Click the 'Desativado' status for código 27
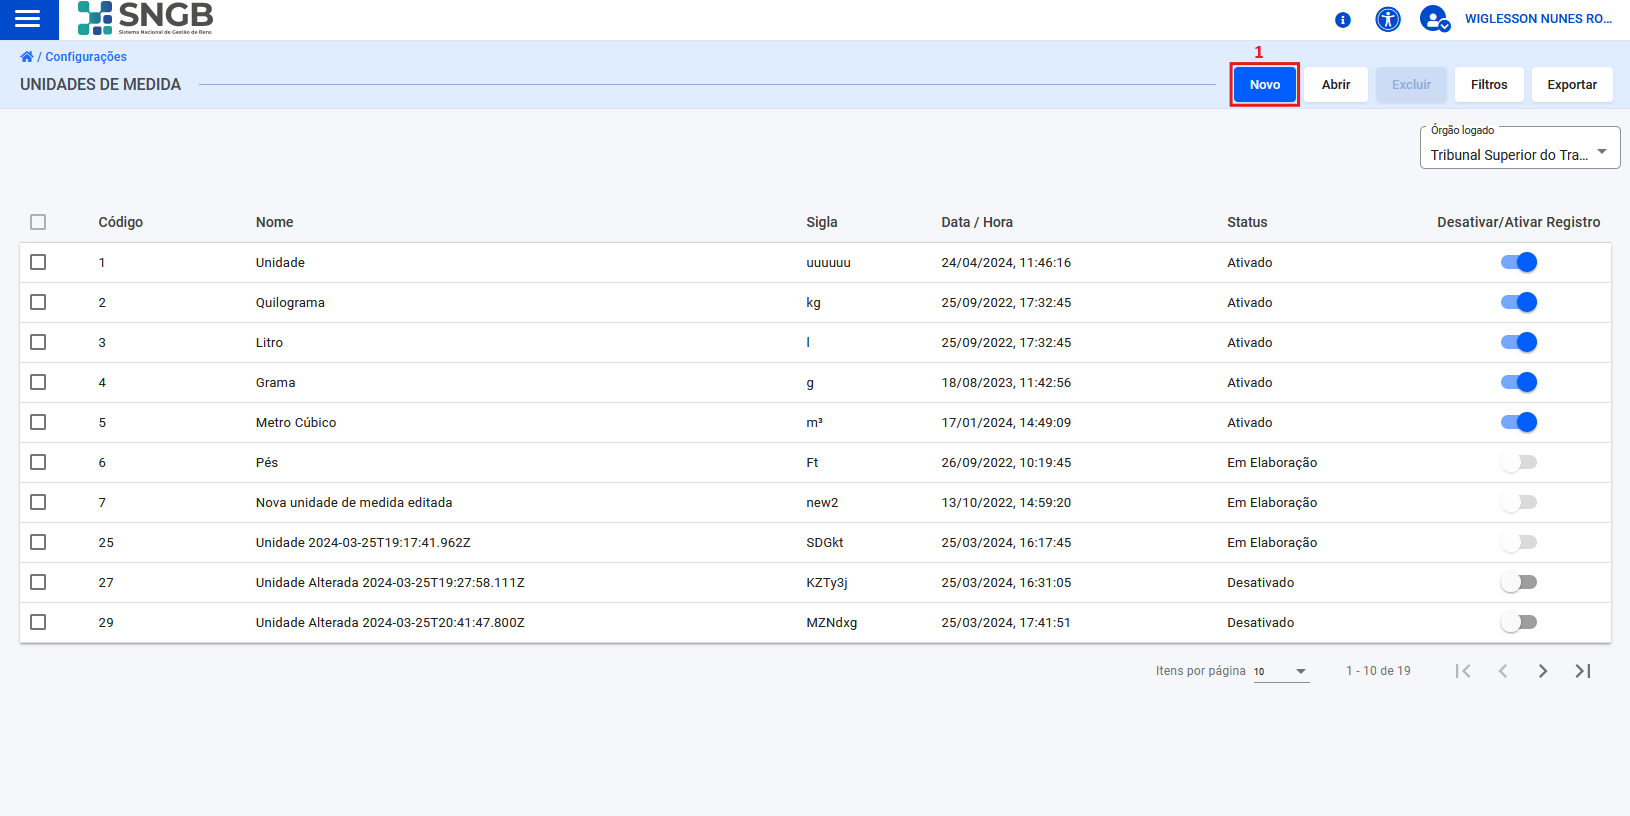This screenshot has width=1630, height=816. pos(1260,583)
